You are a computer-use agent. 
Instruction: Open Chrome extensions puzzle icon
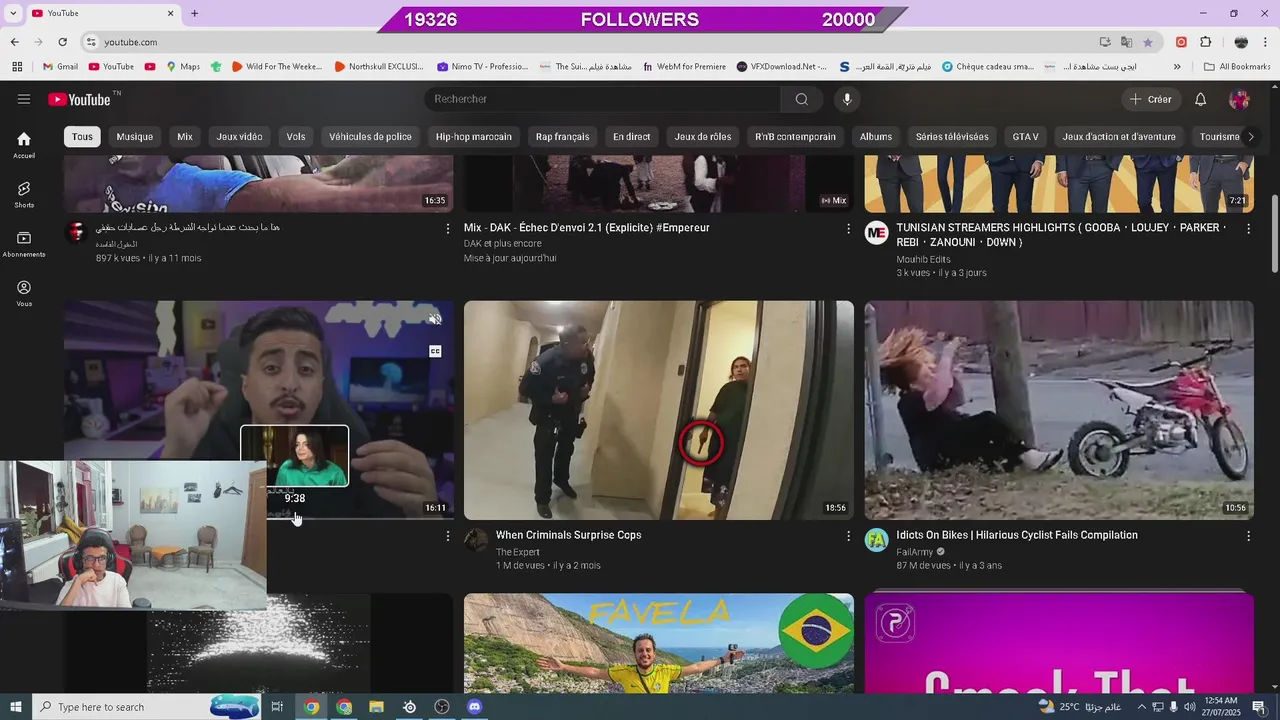tap(1206, 42)
